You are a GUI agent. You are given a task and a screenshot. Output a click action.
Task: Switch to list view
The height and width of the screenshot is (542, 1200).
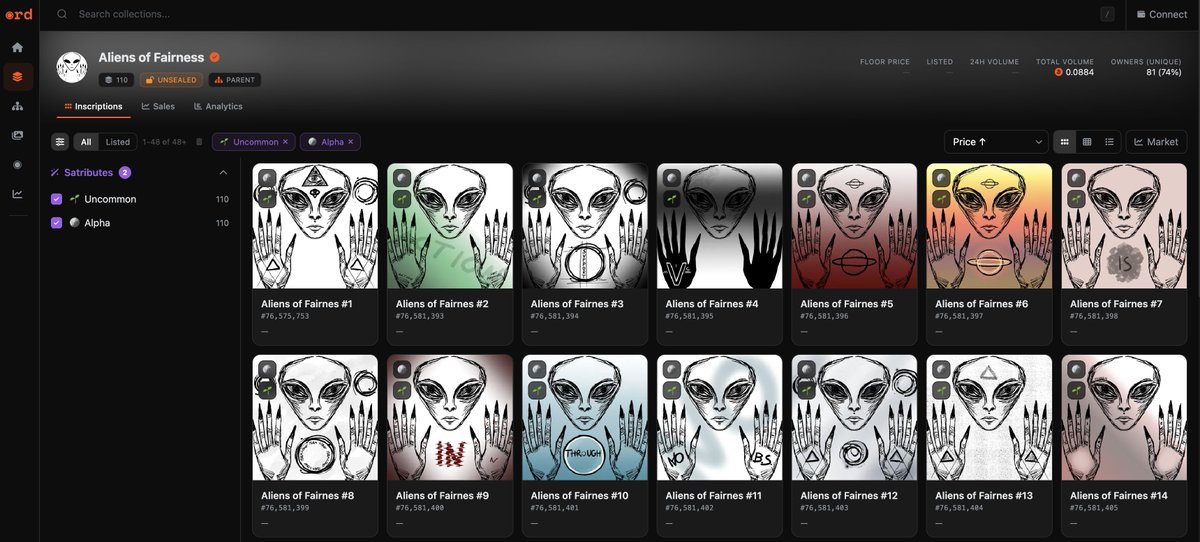pyautogui.click(x=1109, y=142)
